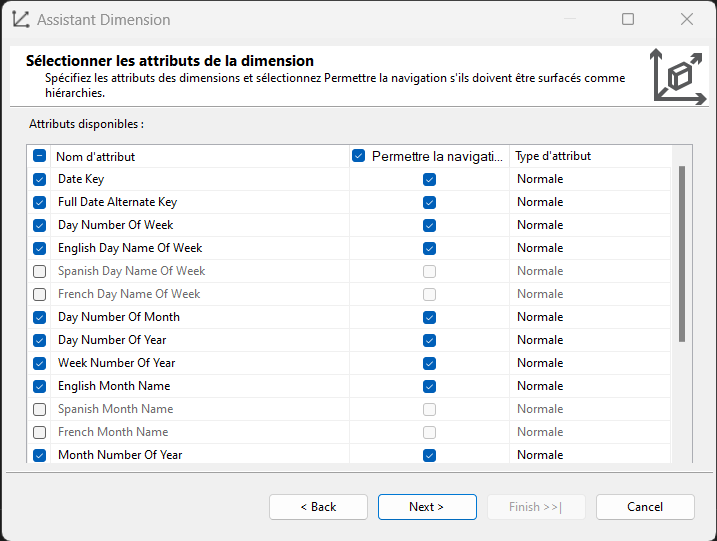Return to previous step with Back
Screen dimensions: 717x541
pyautogui.click(x=318, y=507)
